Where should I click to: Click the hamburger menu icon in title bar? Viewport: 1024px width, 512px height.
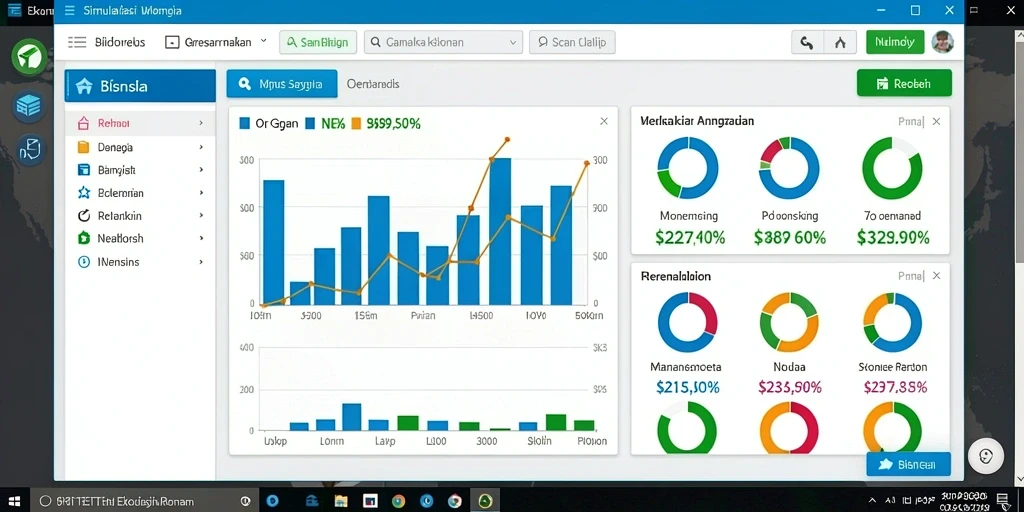coord(70,10)
